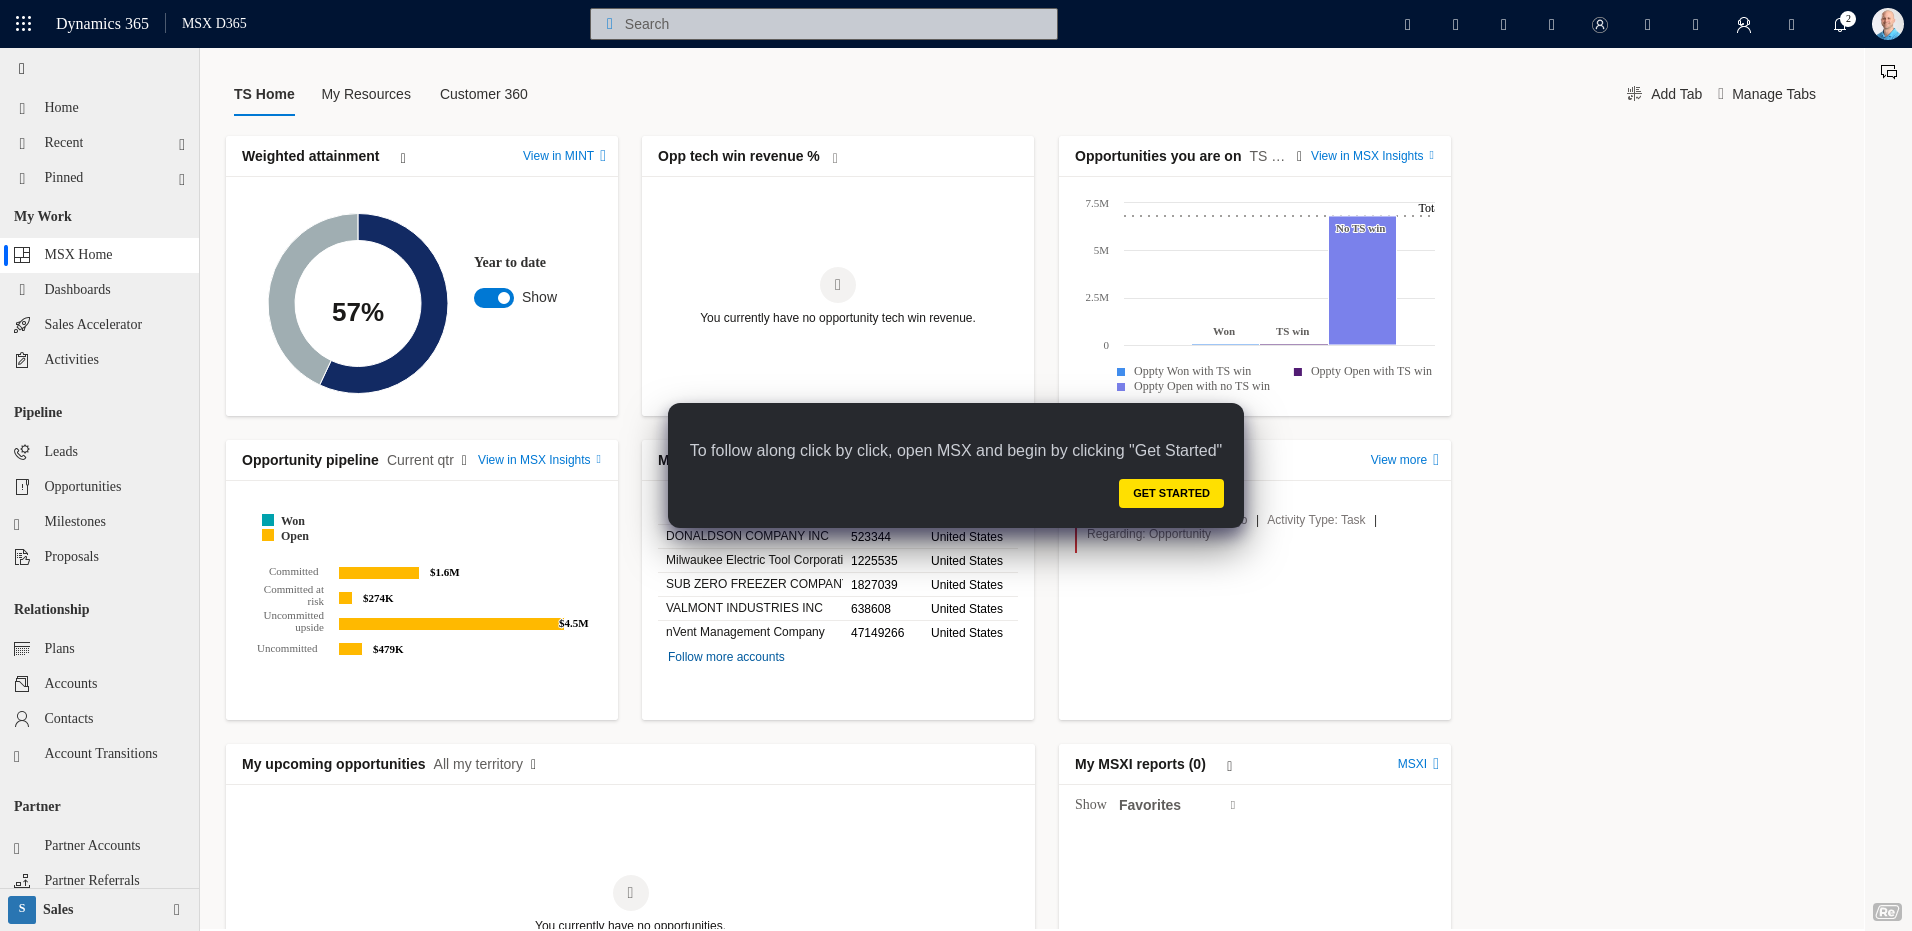Open the Accounts page
Image resolution: width=1912 pixels, height=931 pixels.
coord(70,683)
